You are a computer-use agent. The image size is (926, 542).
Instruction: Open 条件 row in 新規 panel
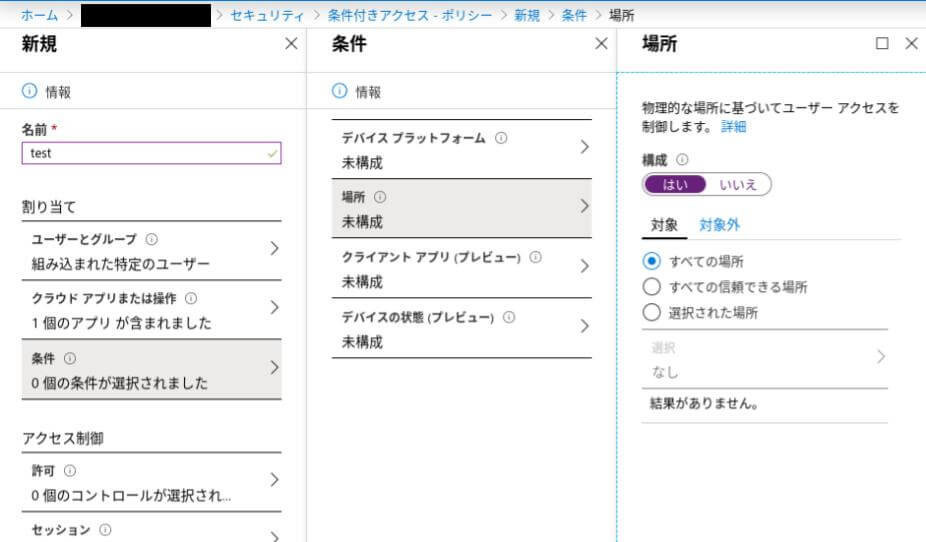pyautogui.click(x=151, y=370)
